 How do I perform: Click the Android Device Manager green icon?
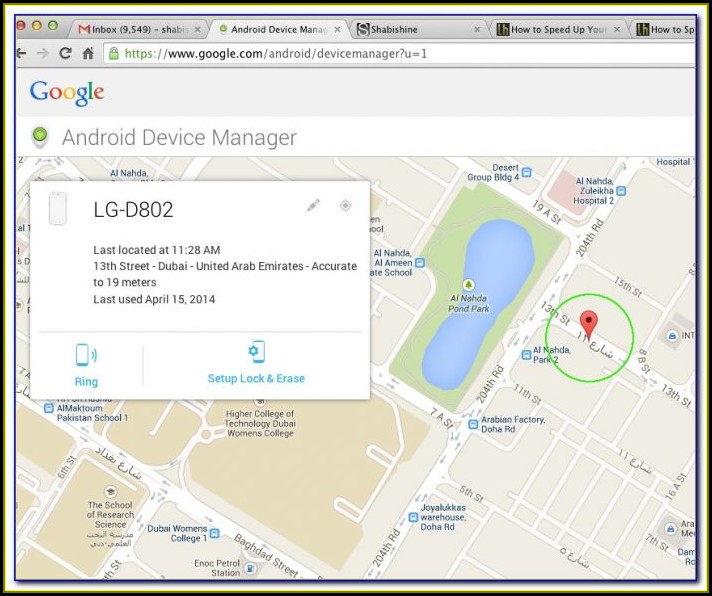[x=40, y=137]
